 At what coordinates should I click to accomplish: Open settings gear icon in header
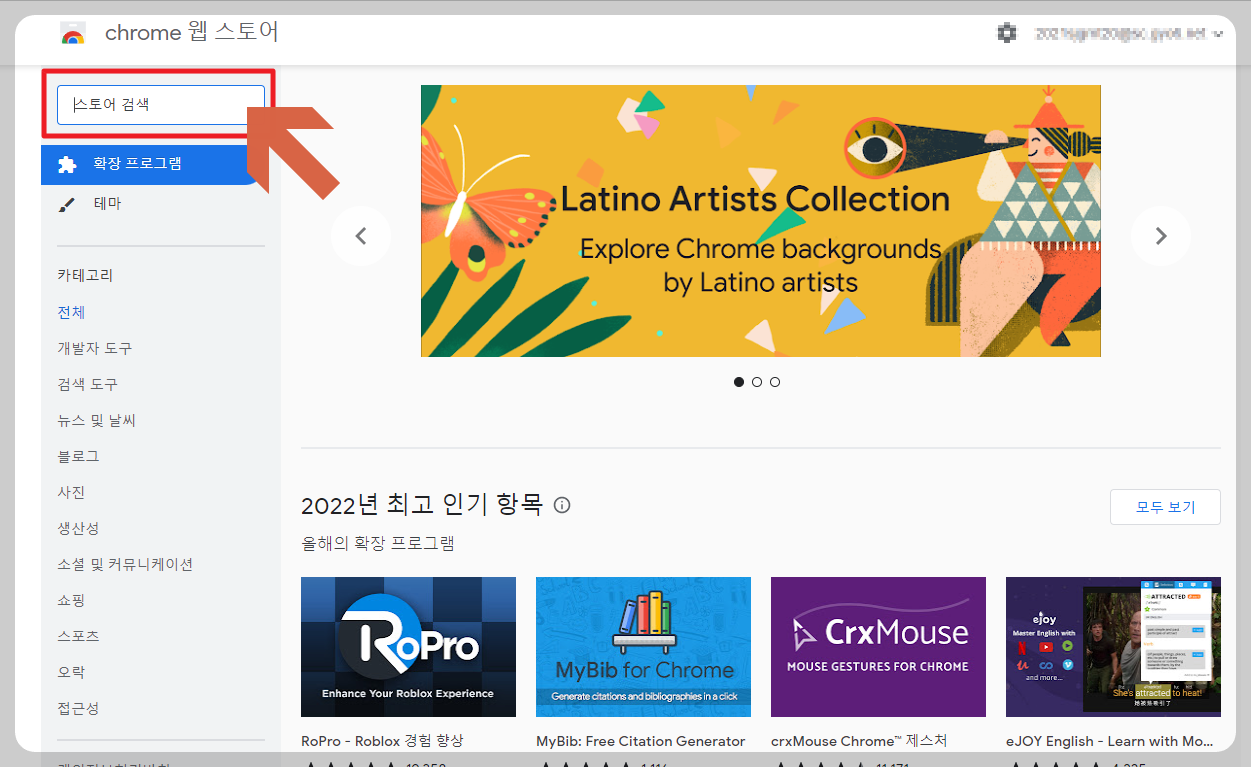[x=1007, y=33]
